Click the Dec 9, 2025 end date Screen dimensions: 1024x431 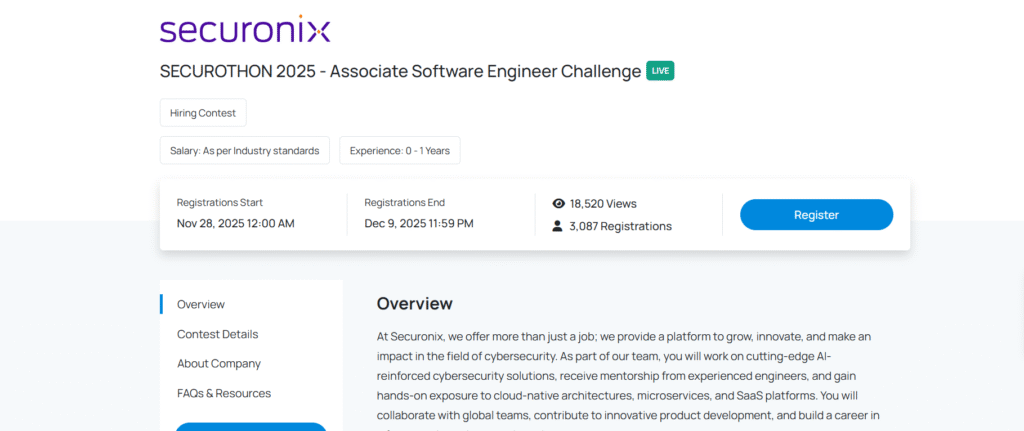coord(419,223)
